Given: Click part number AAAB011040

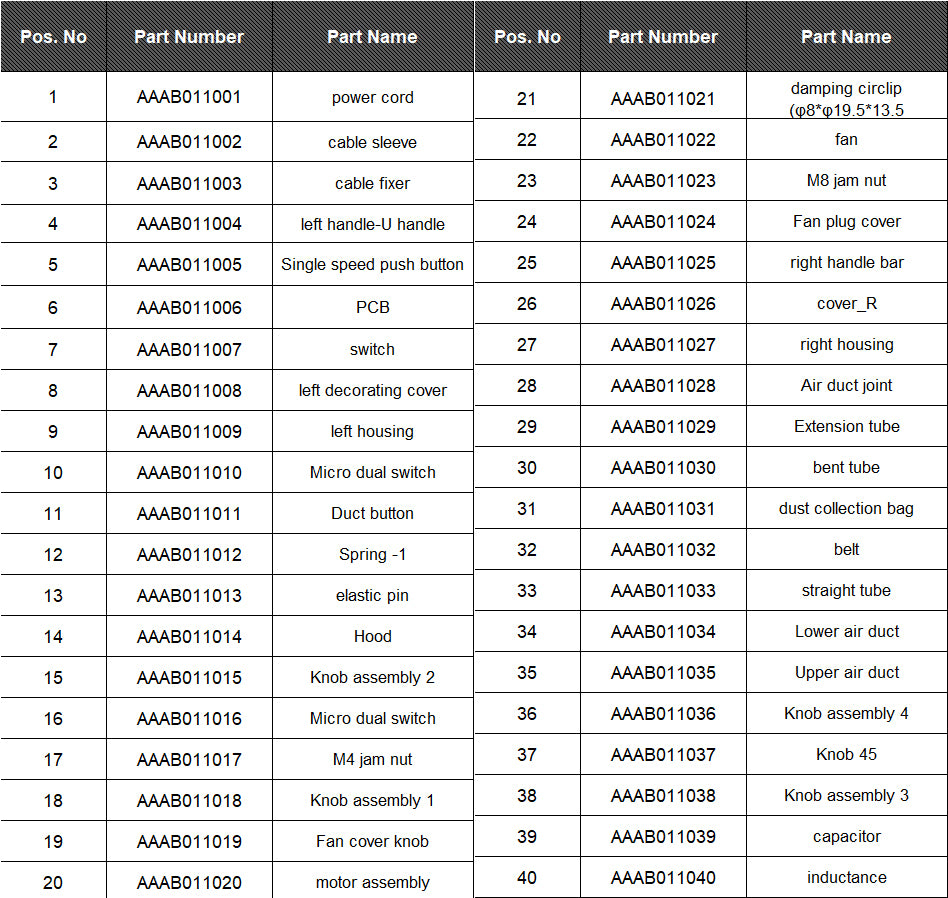Looking at the screenshot, I should [x=663, y=877].
